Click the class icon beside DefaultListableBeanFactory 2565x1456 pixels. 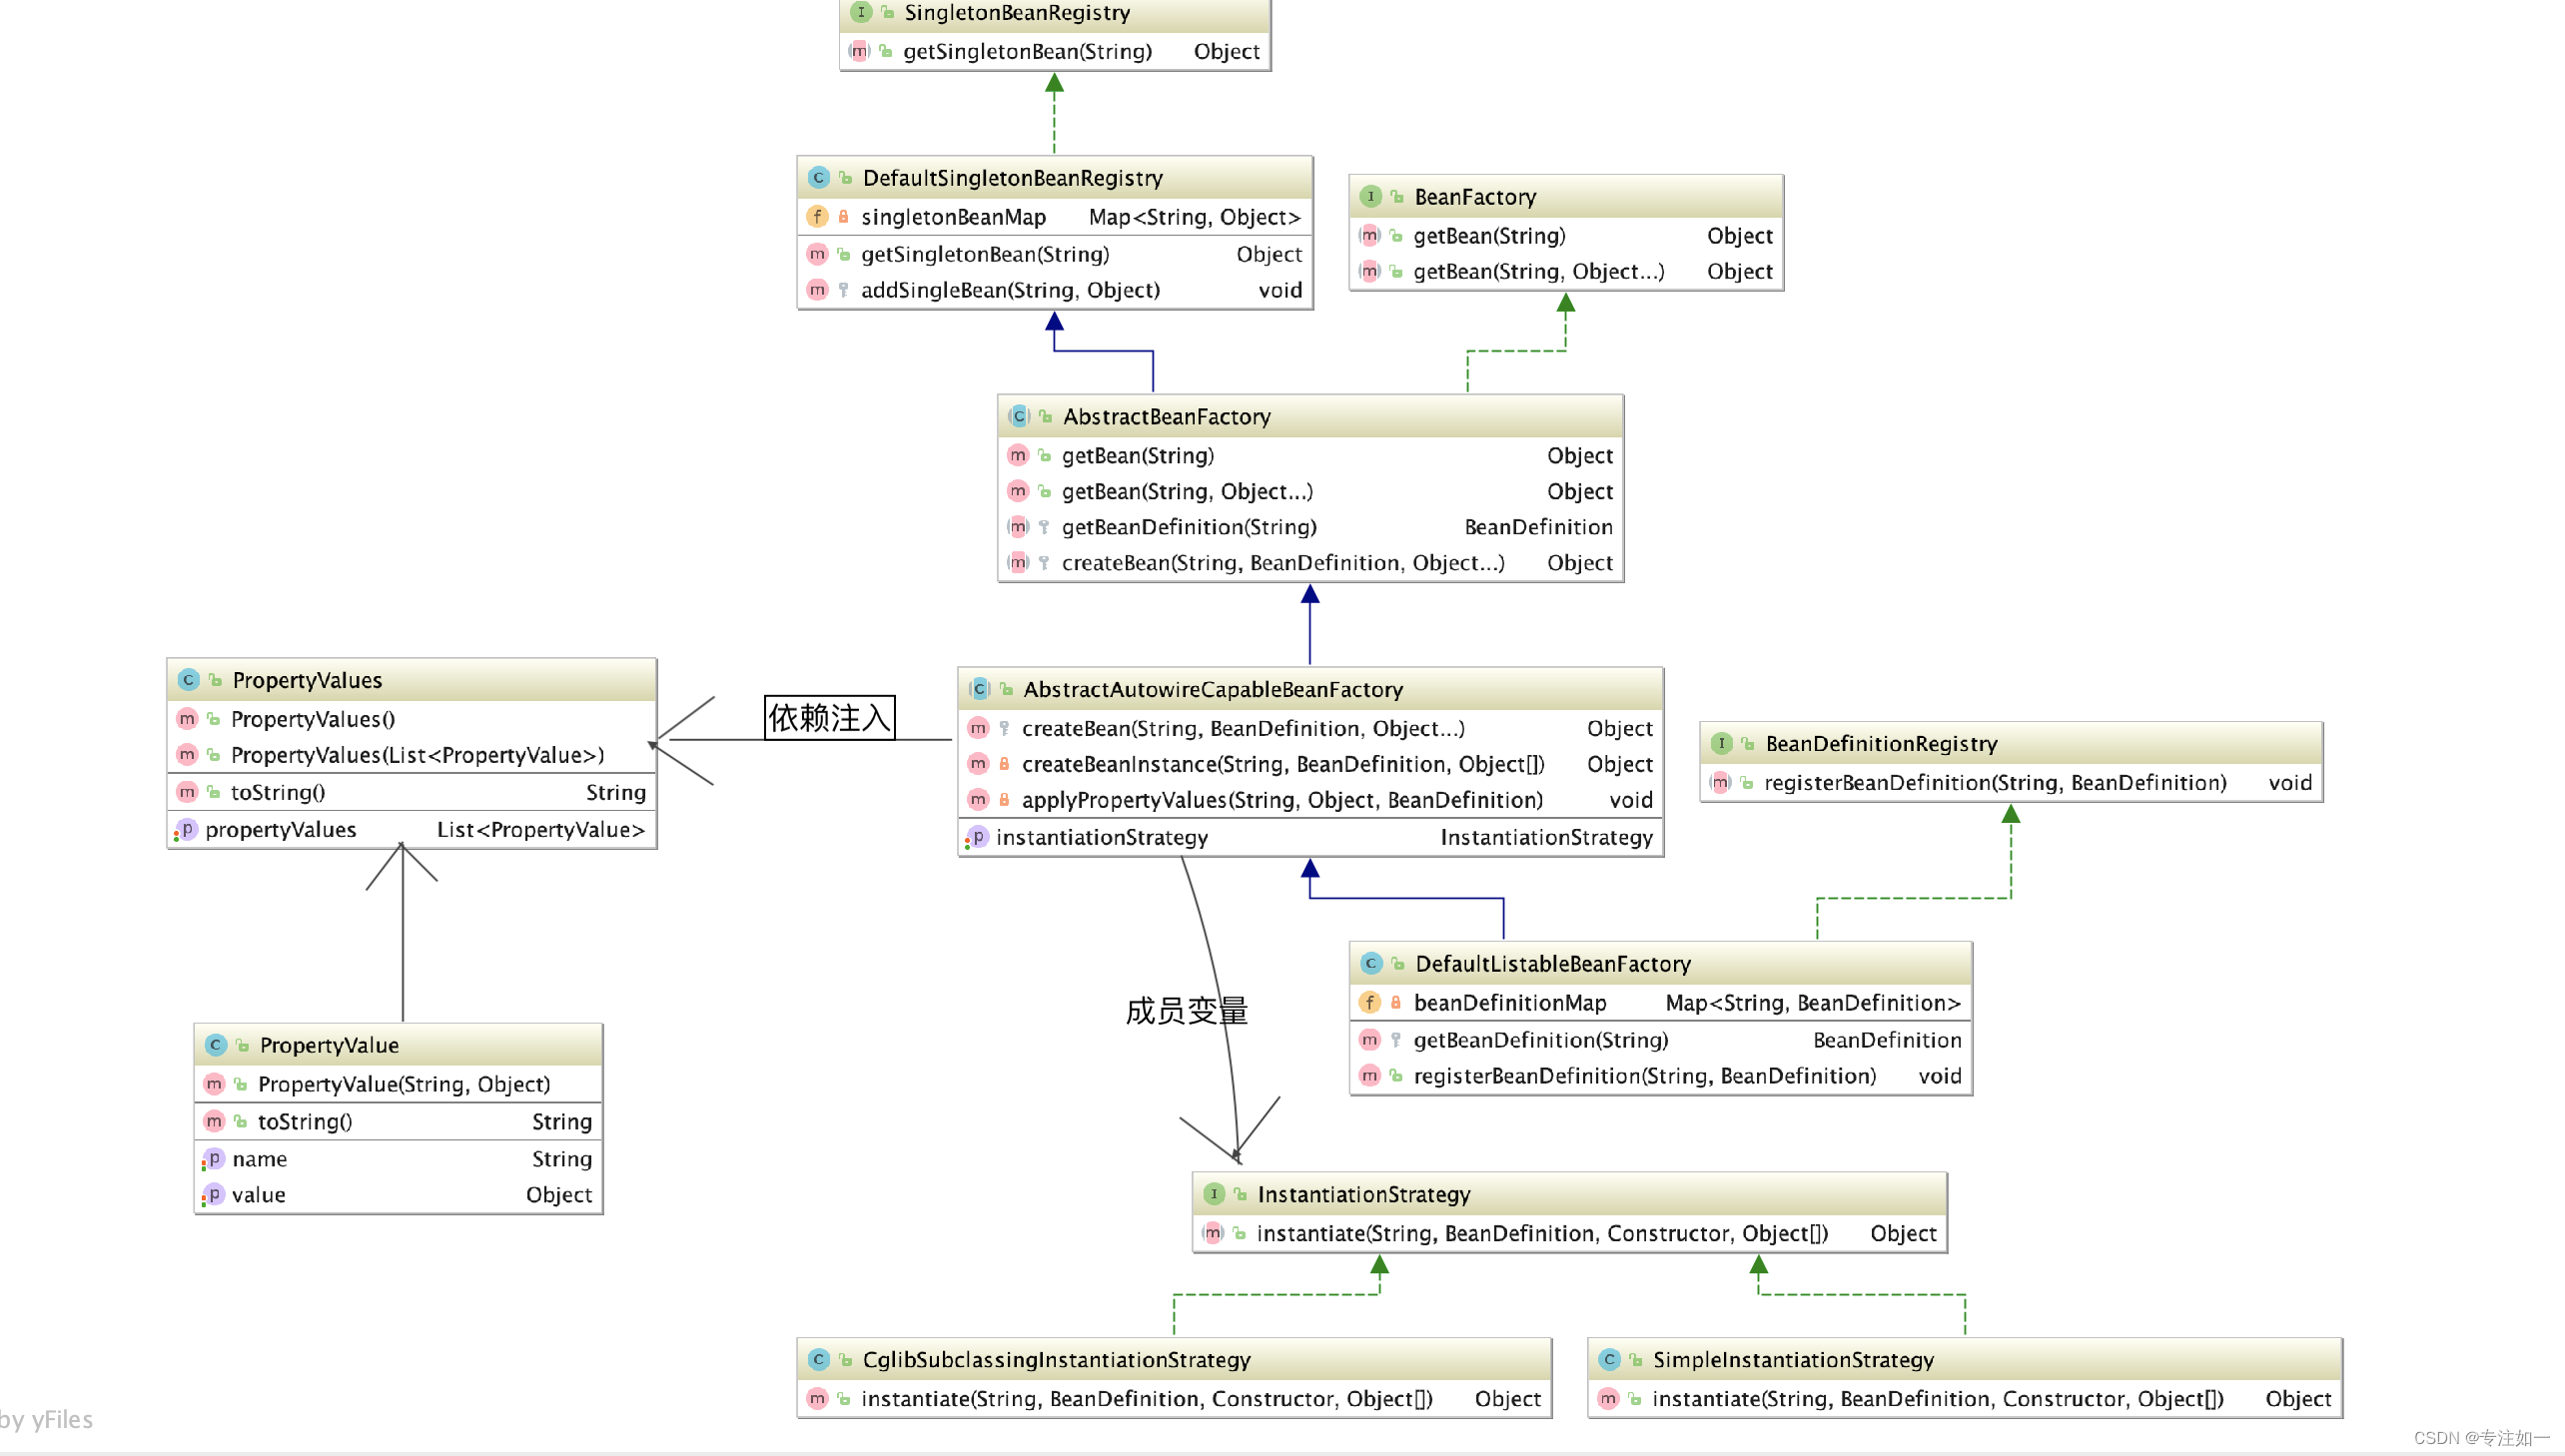1371,963
